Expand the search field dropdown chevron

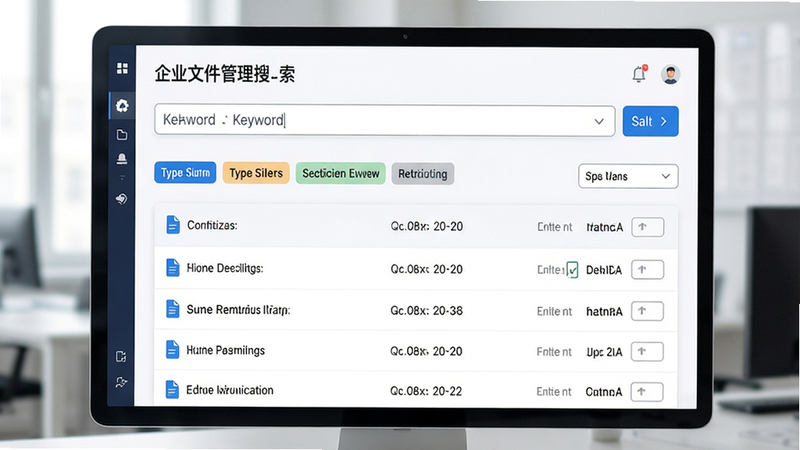pyautogui.click(x=599, y=121)
